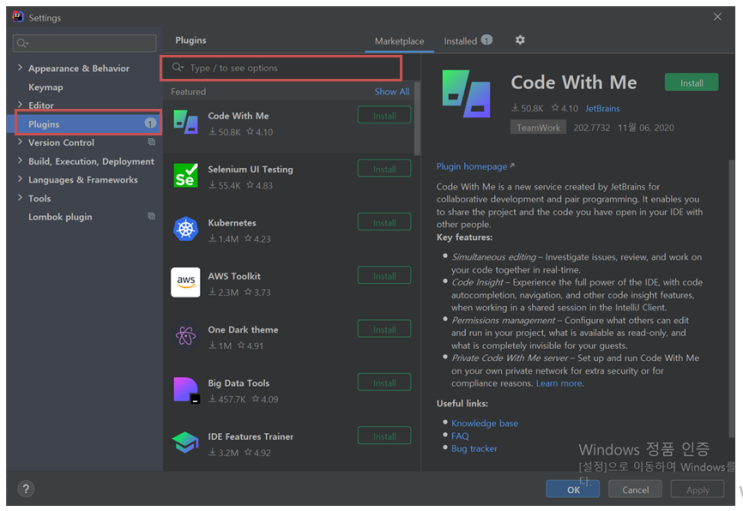Install One Dark theme plugin
Image resolution: width=743 pixels, height=511 pixels.
(x=384, y=329)
